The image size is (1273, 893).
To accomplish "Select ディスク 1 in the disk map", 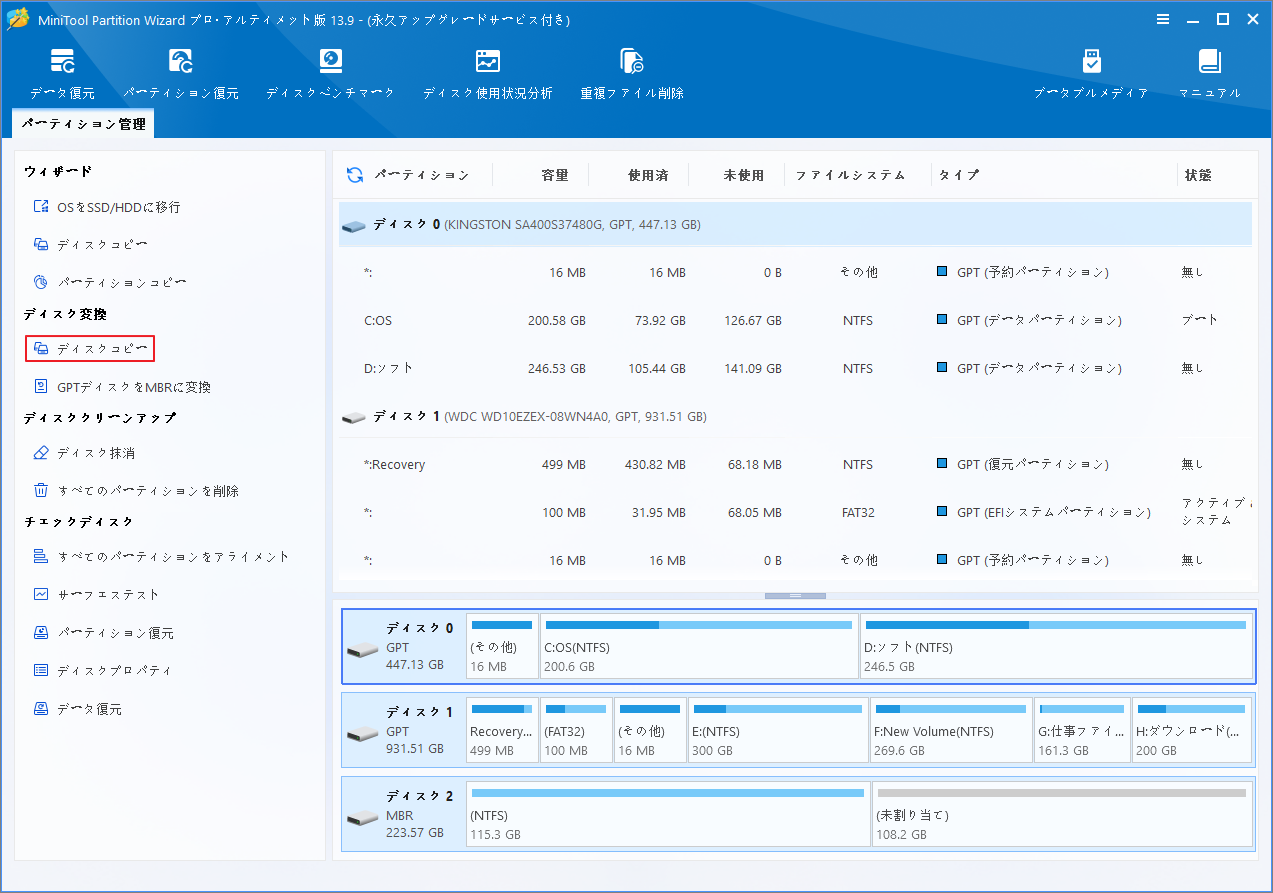I will 404,730.
